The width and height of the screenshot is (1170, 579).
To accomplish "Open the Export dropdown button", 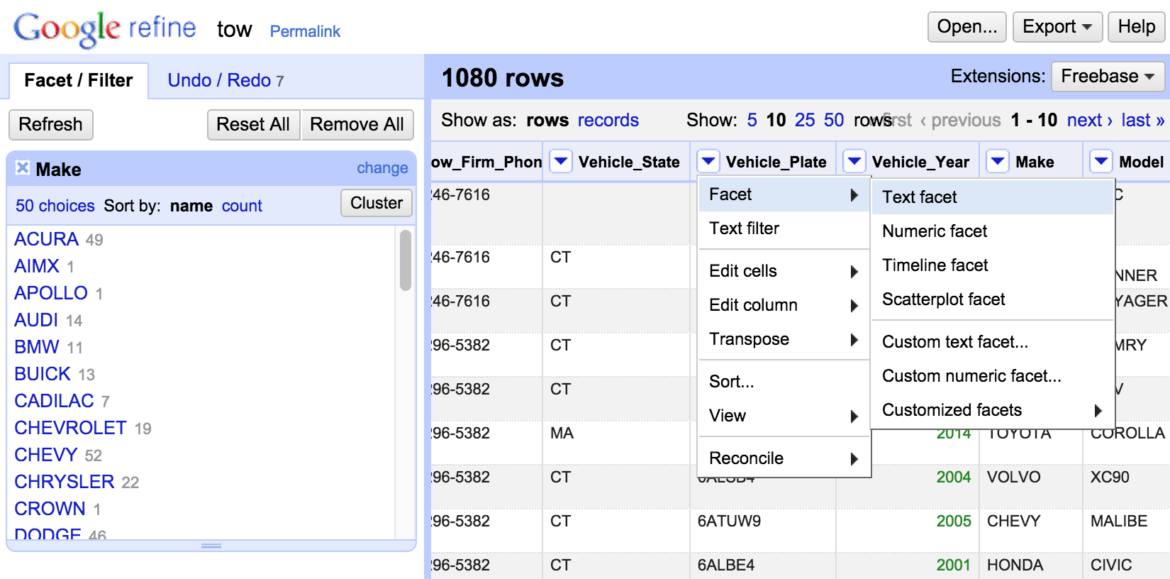I will pyautogui.click(x=1057, y=27).
